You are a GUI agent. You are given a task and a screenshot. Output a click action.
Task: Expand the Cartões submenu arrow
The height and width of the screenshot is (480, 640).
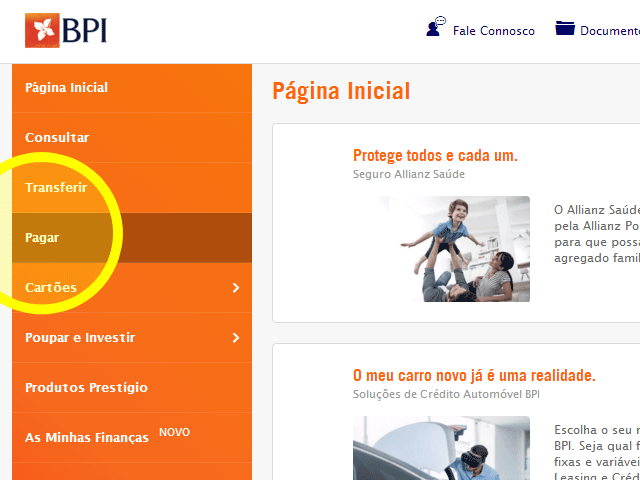[236, 288]
